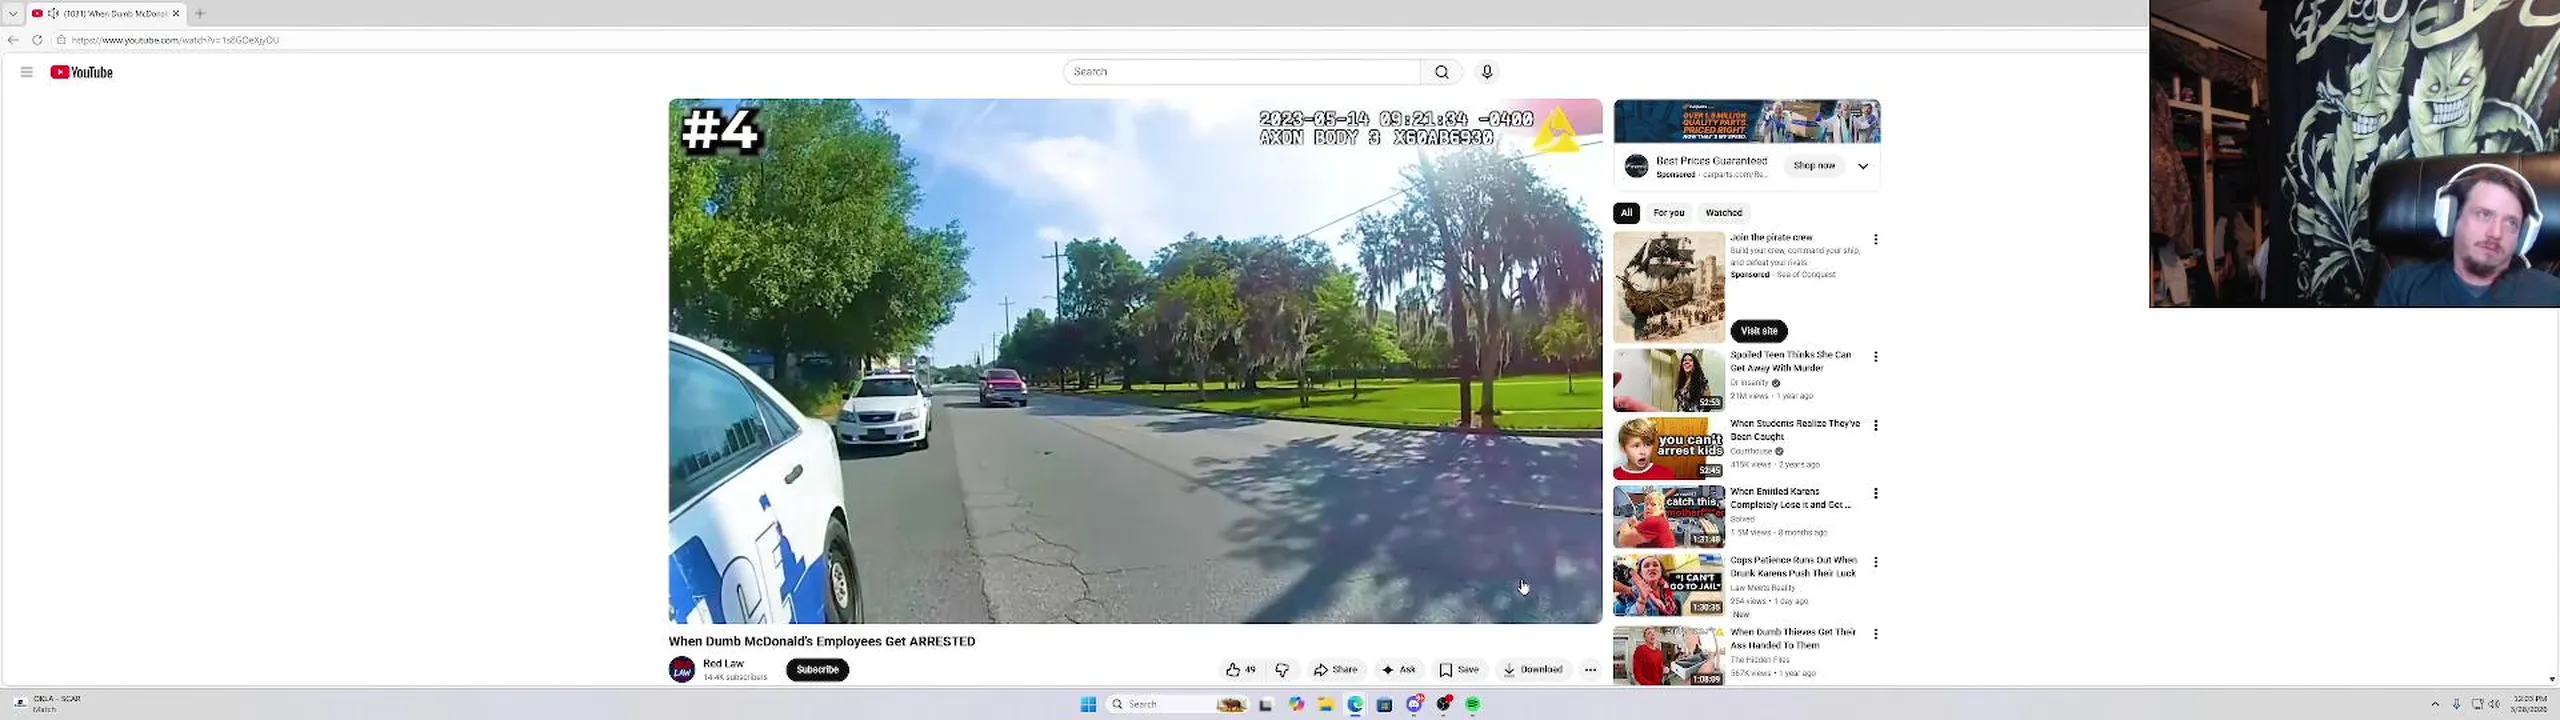
Task: Open the Windows Start menu
Action: 1088,704
